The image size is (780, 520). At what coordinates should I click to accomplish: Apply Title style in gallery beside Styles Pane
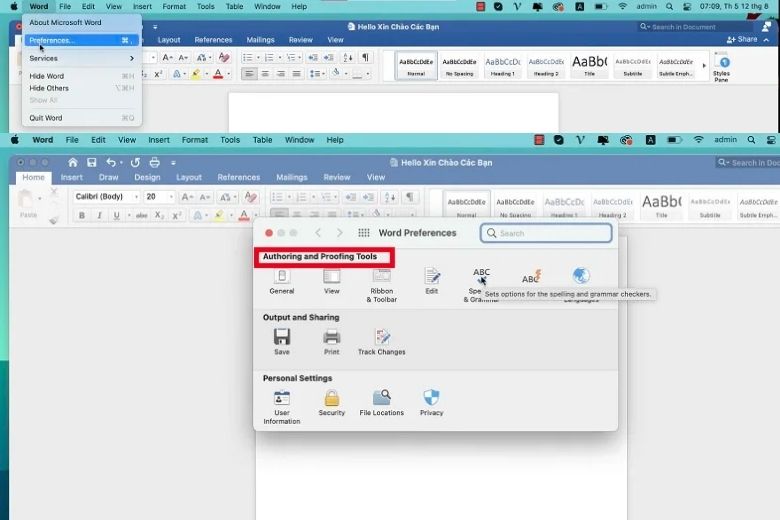coord(589,66)
